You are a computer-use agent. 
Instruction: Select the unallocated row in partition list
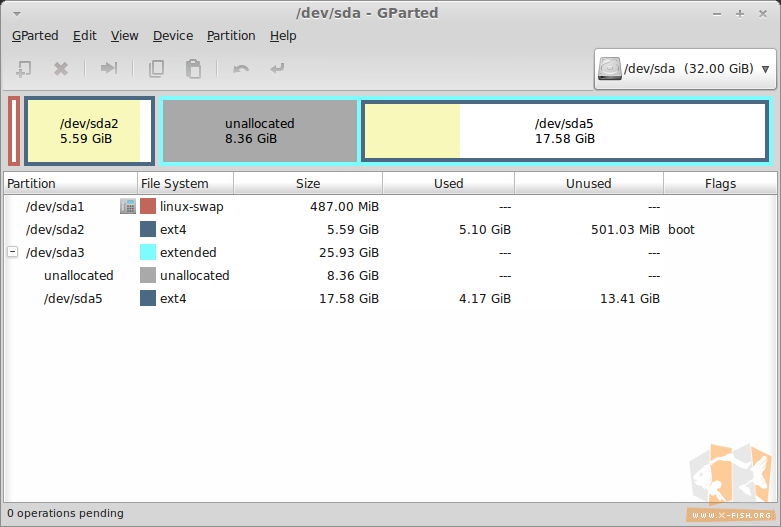click(390, 275)
